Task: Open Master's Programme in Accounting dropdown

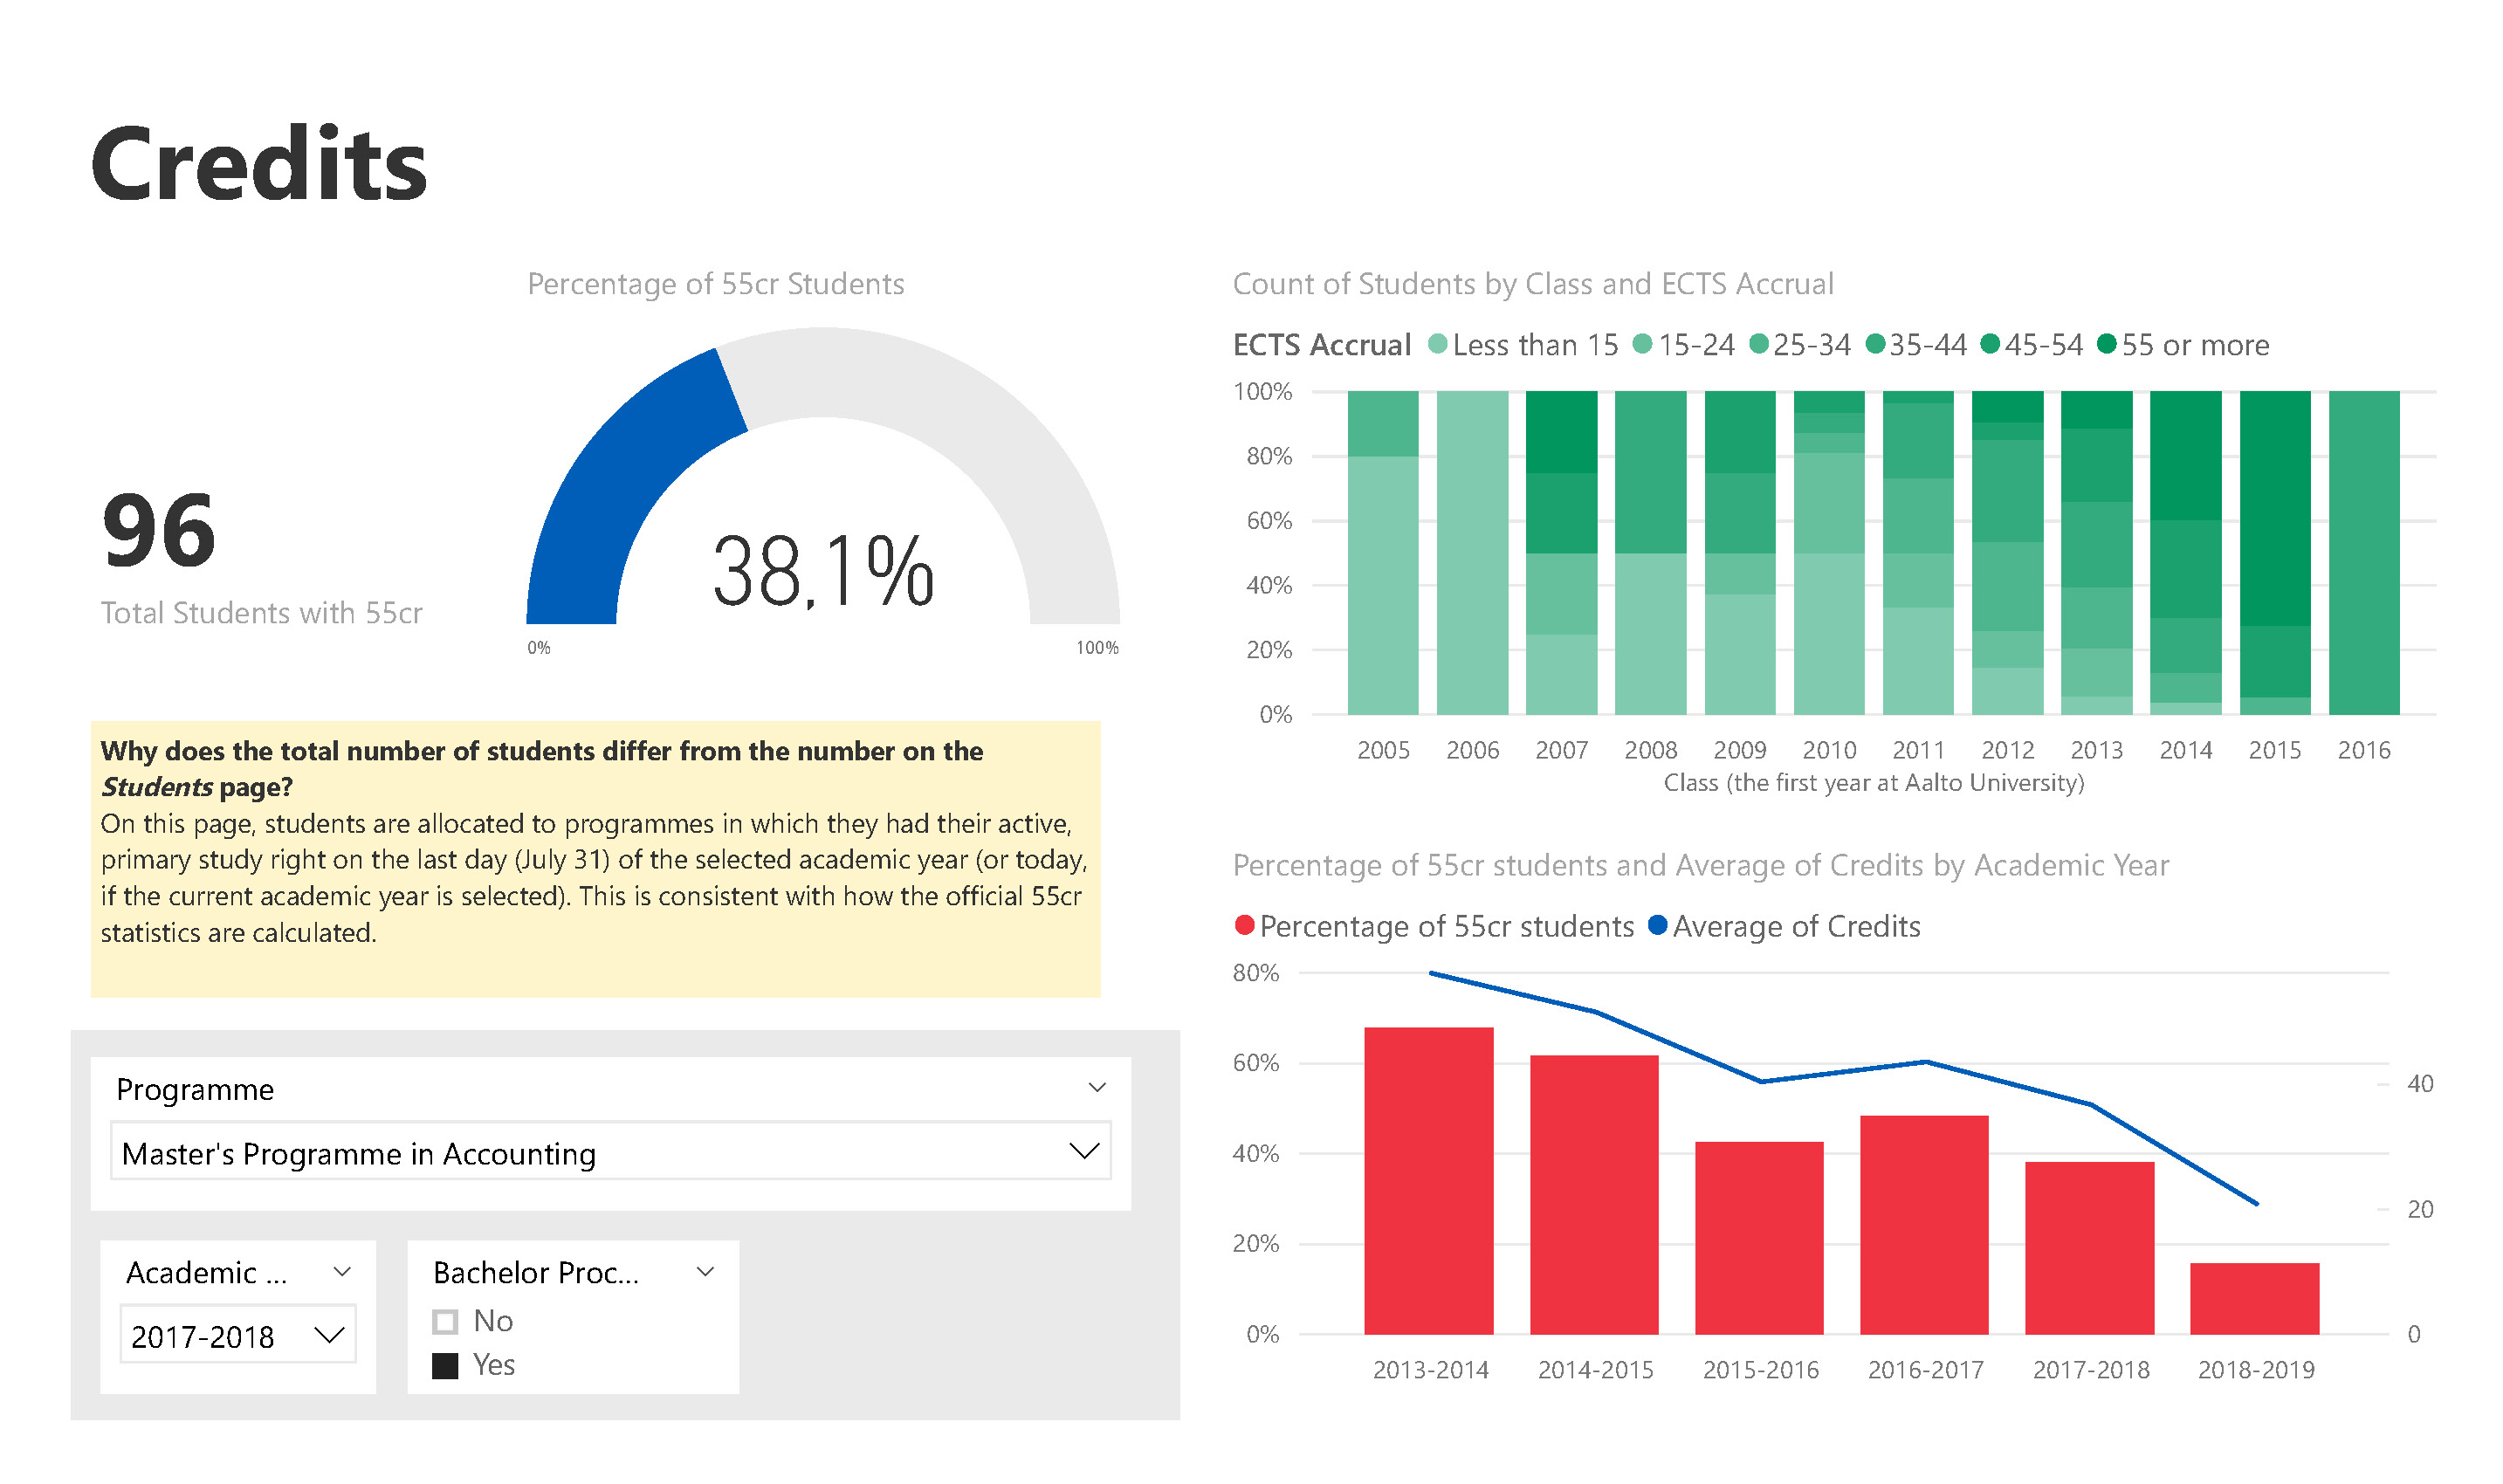Action: pyautogui.click(x=1084, y=1151)
